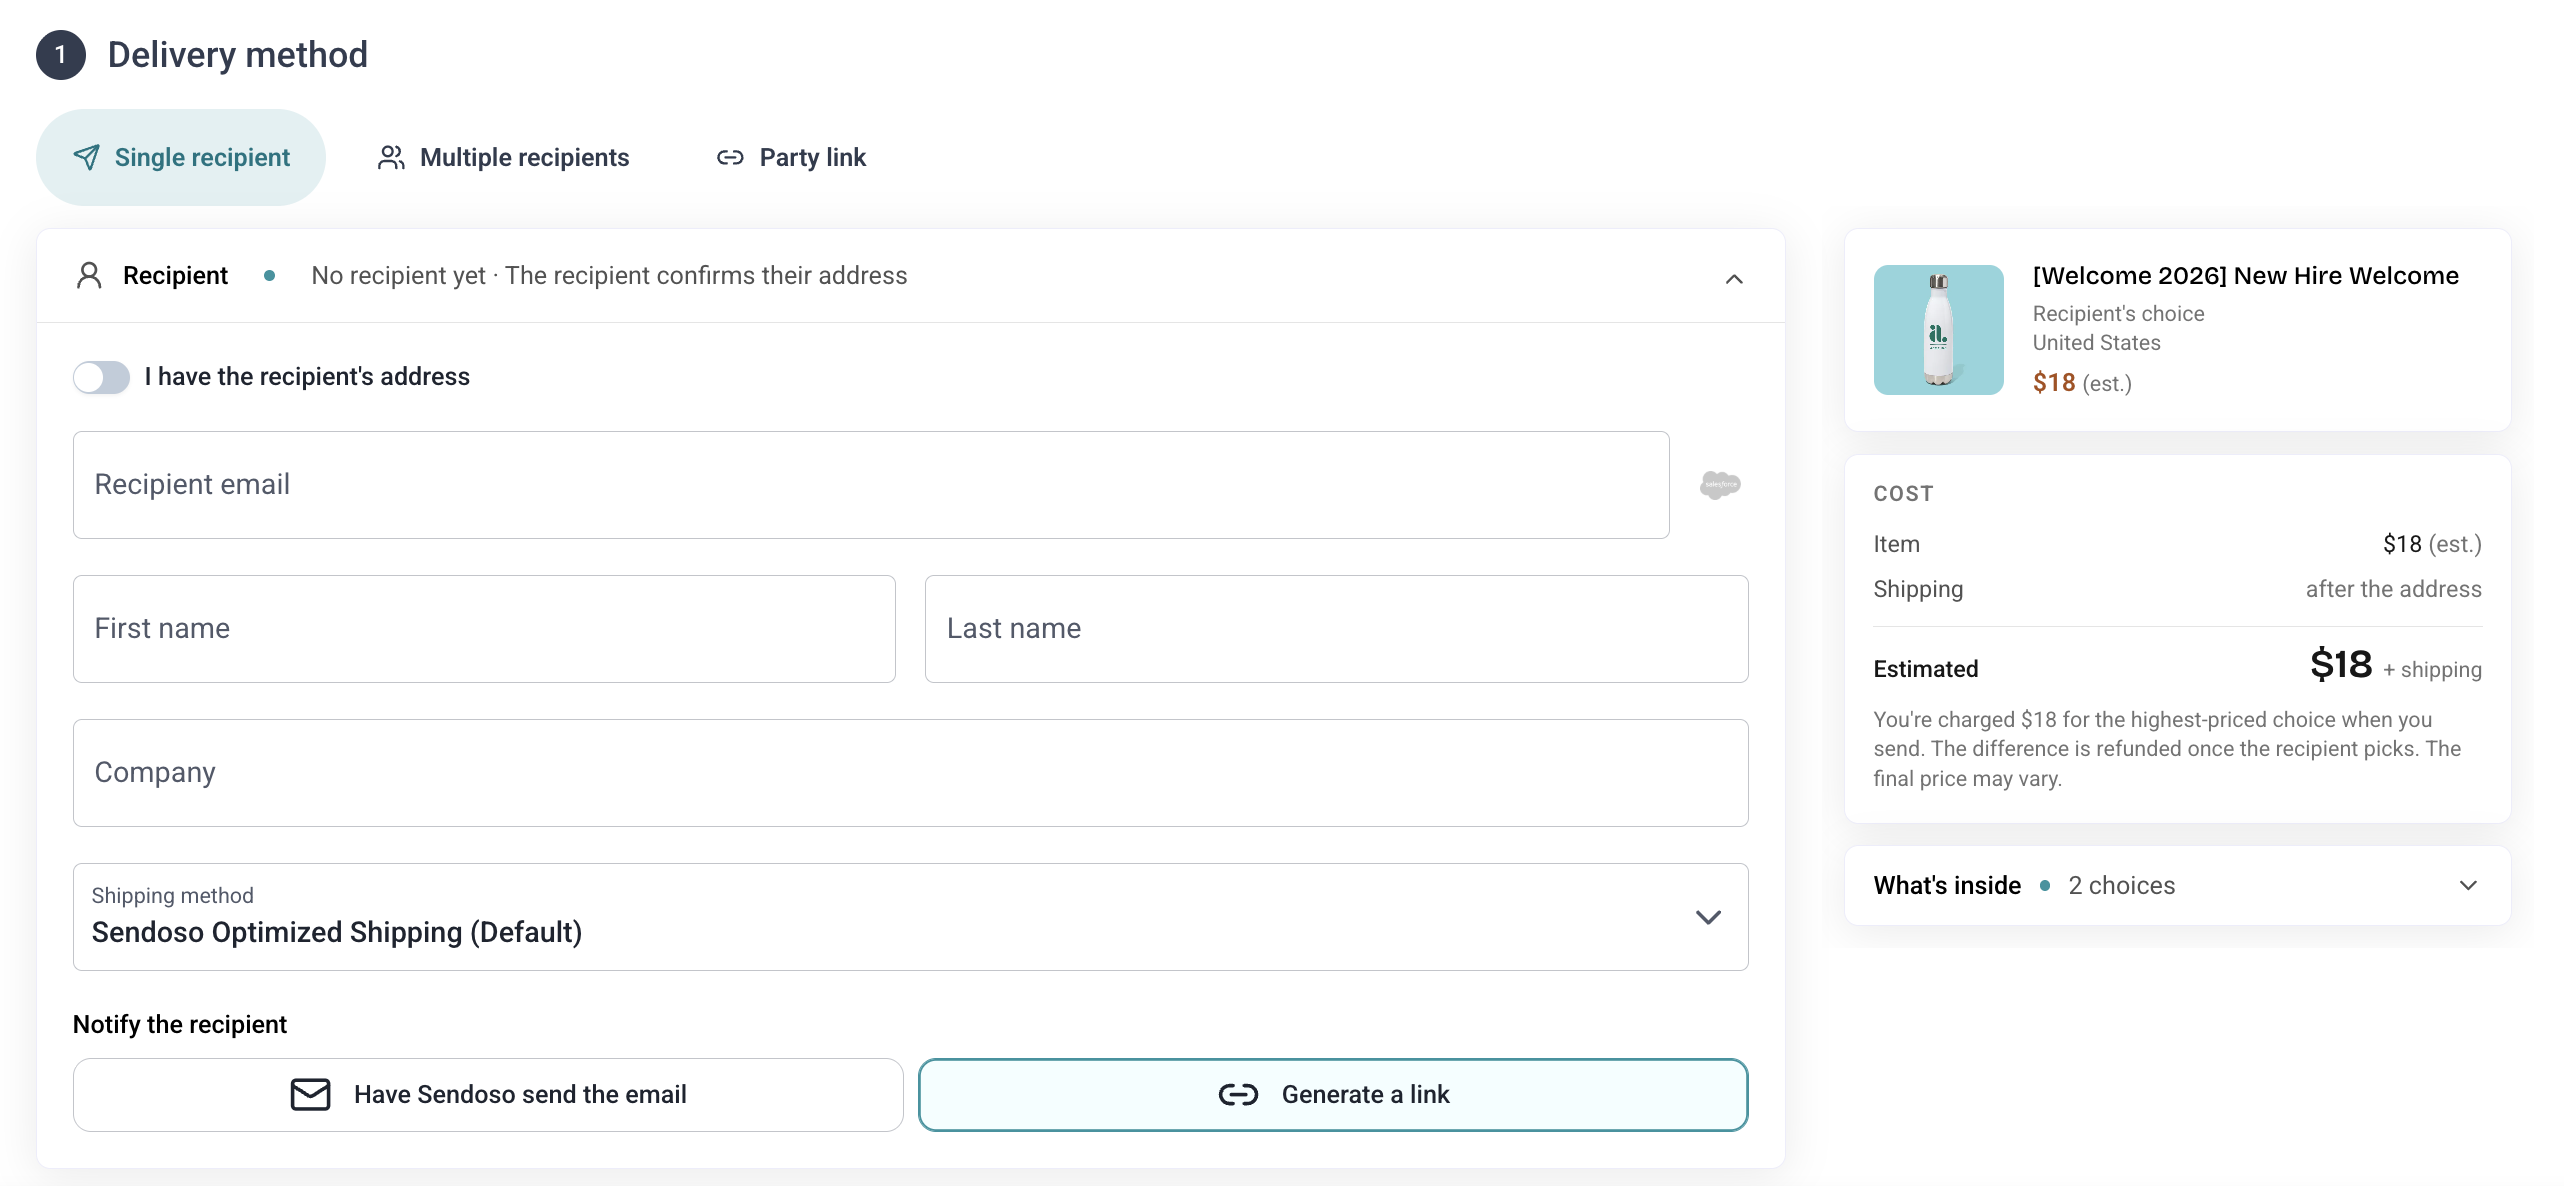Switch to the Multiple recipients tab

(504, 157)
